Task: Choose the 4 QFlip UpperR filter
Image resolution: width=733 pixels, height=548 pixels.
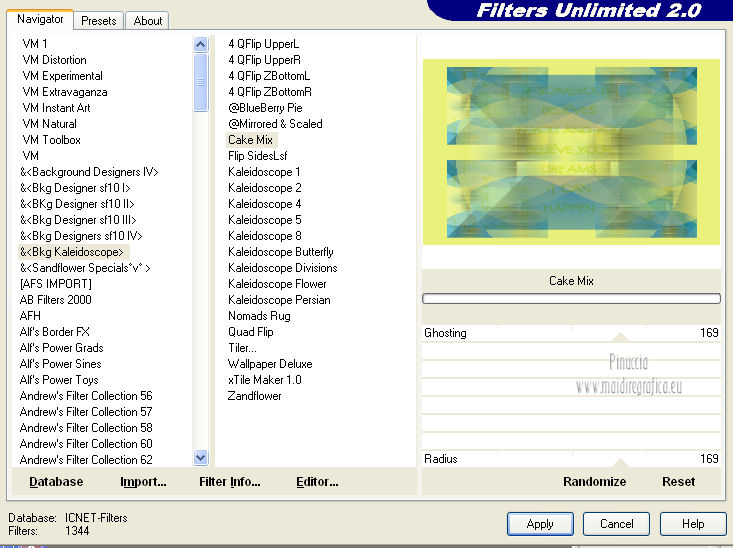Action: pyautogui.click(x=265, y=60)
